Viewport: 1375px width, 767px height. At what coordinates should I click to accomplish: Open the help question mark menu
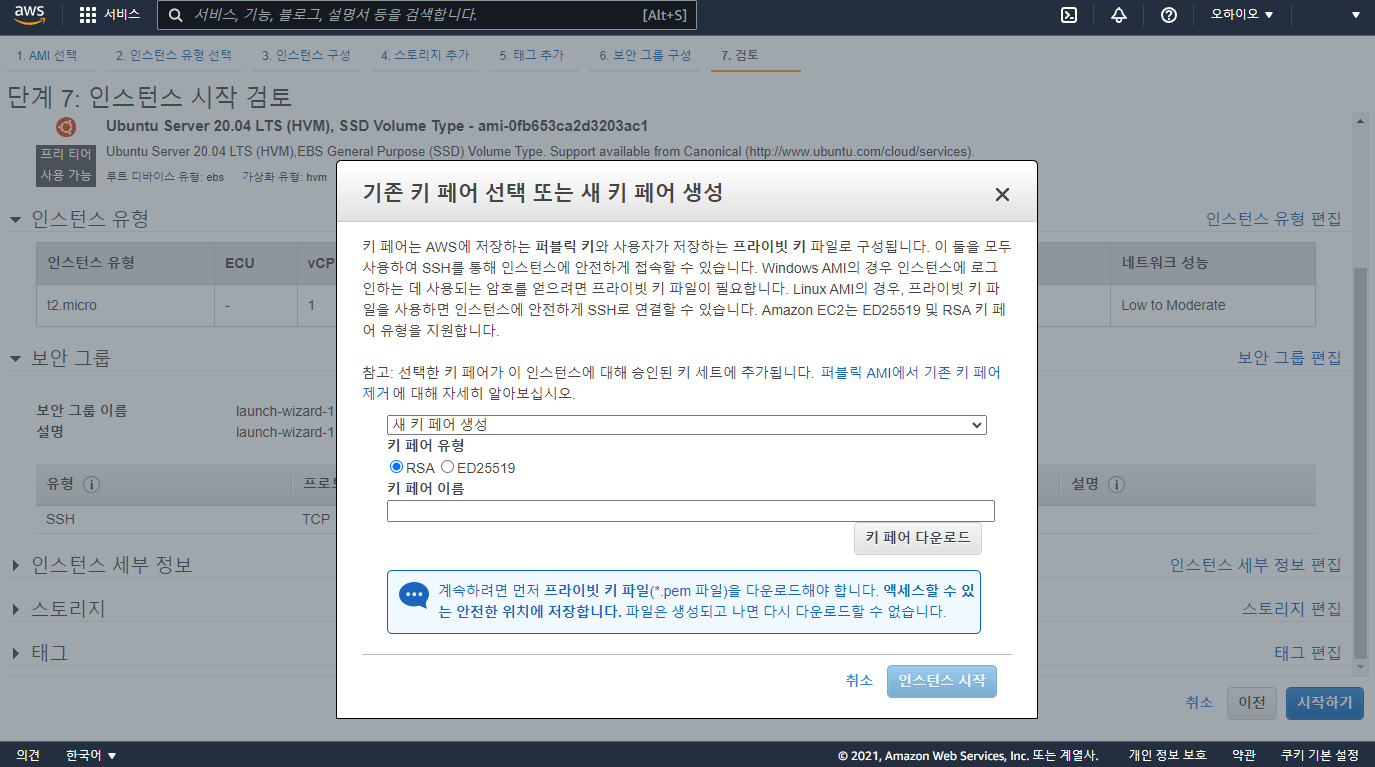[1169, 15]
